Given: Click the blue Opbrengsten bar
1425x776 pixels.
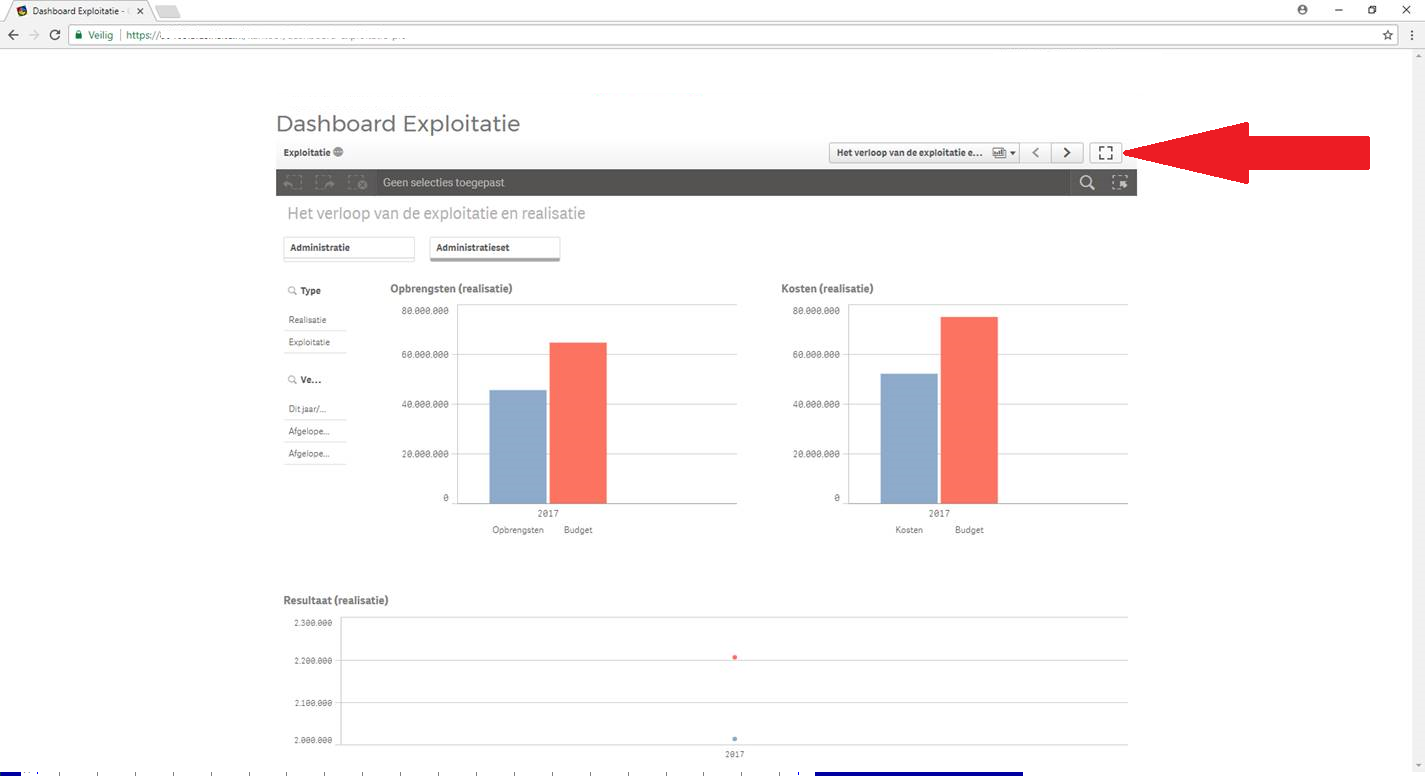Looking at the screenshot, I should click(518, 447).
